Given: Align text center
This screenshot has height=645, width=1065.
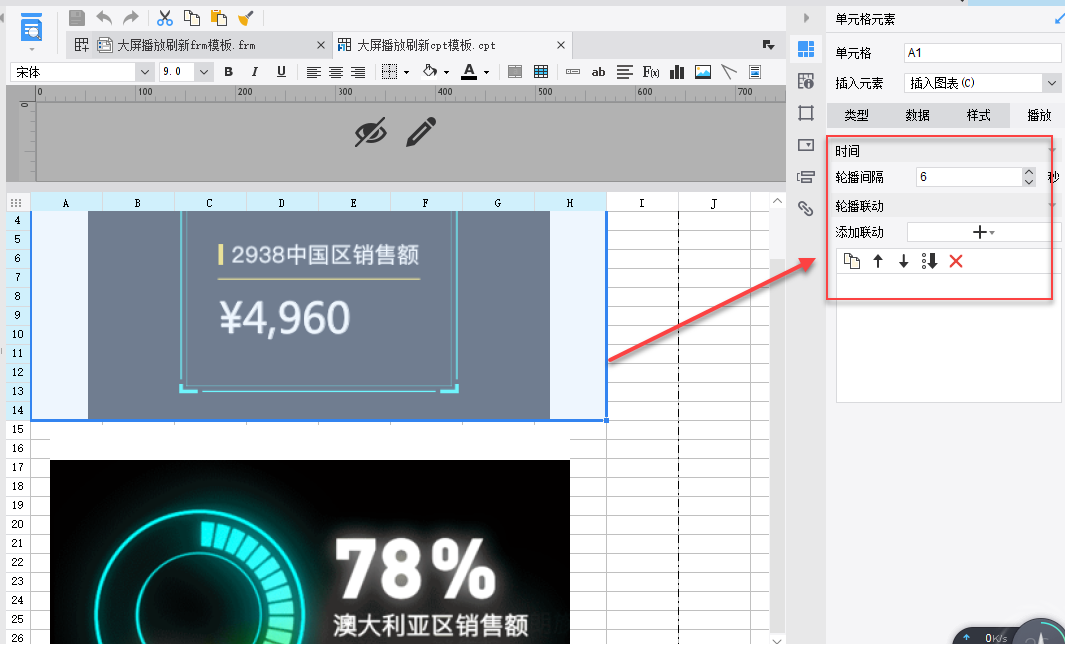Looking at the screenshot, I should click(x=336, y=72).
